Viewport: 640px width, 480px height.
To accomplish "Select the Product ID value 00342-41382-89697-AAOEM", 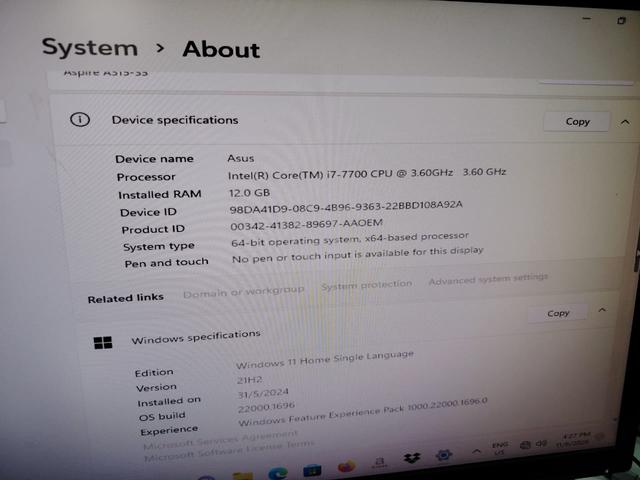I will (306, 224).
